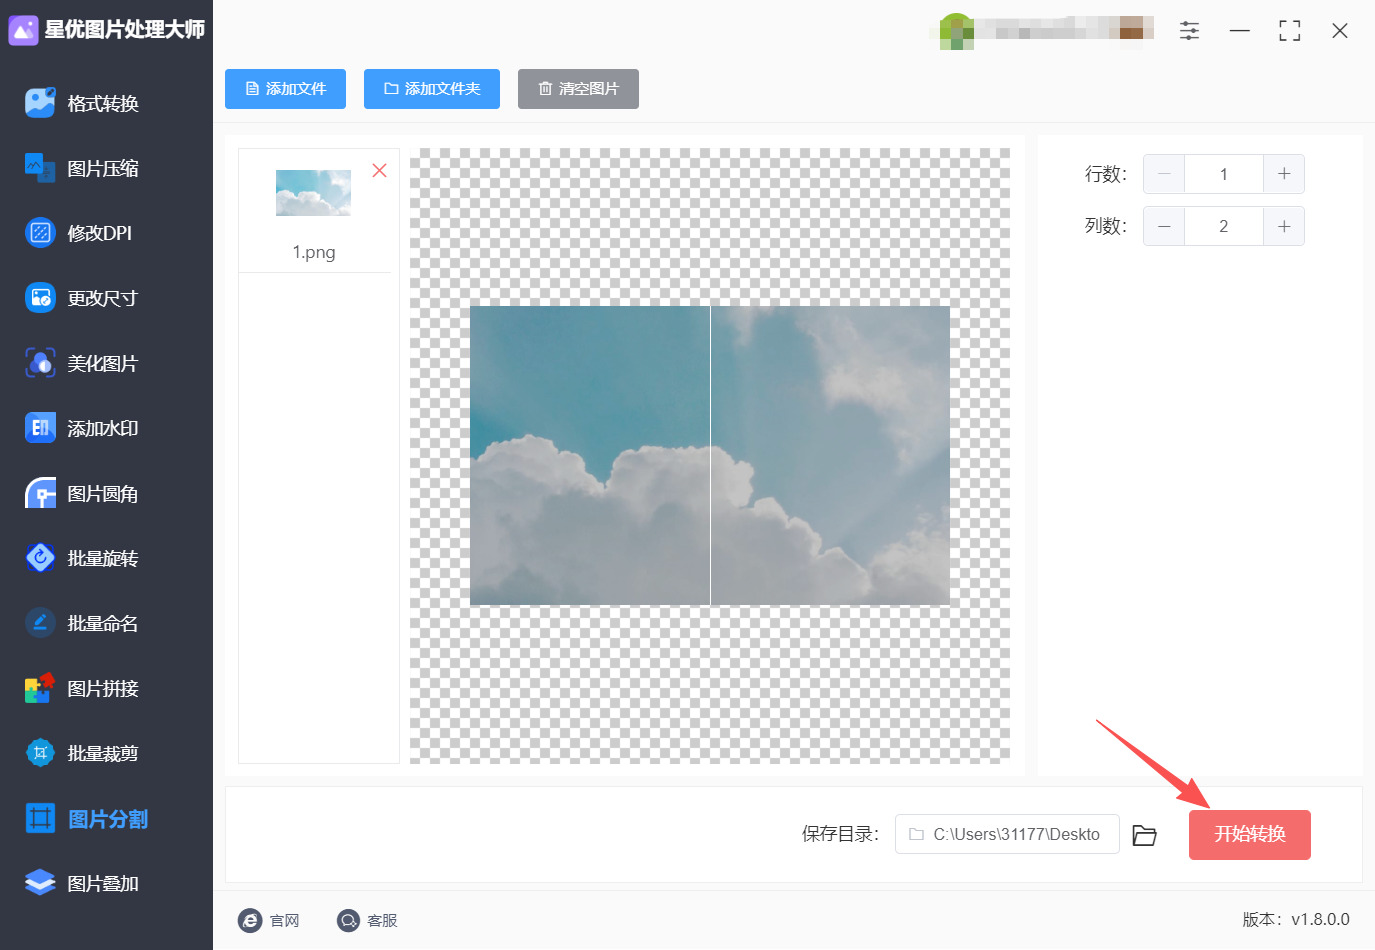Click the user avatar in title bar
Image resolution: width=1375 pixels, height=950 pixels.
tap(957, 31)
